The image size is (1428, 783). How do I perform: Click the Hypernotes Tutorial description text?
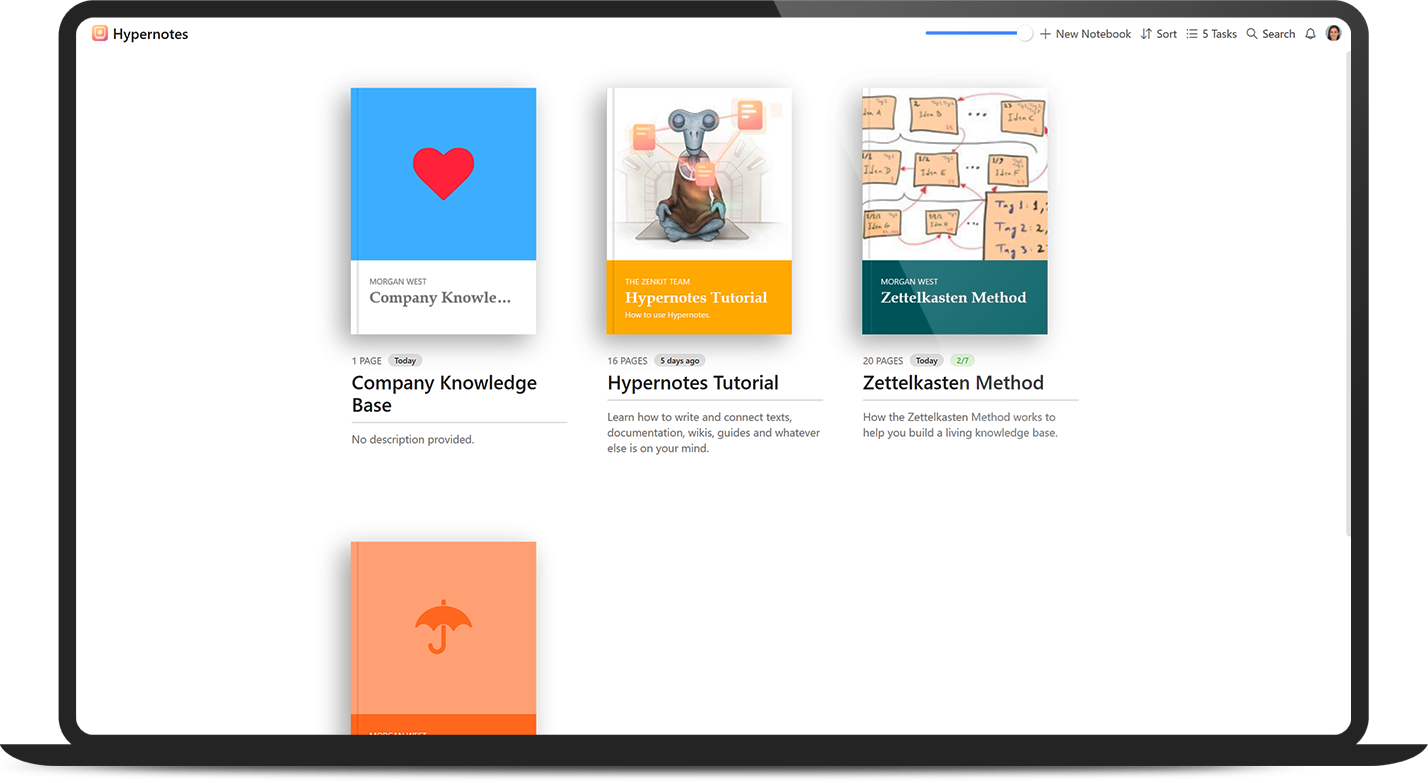click(714, 433)
